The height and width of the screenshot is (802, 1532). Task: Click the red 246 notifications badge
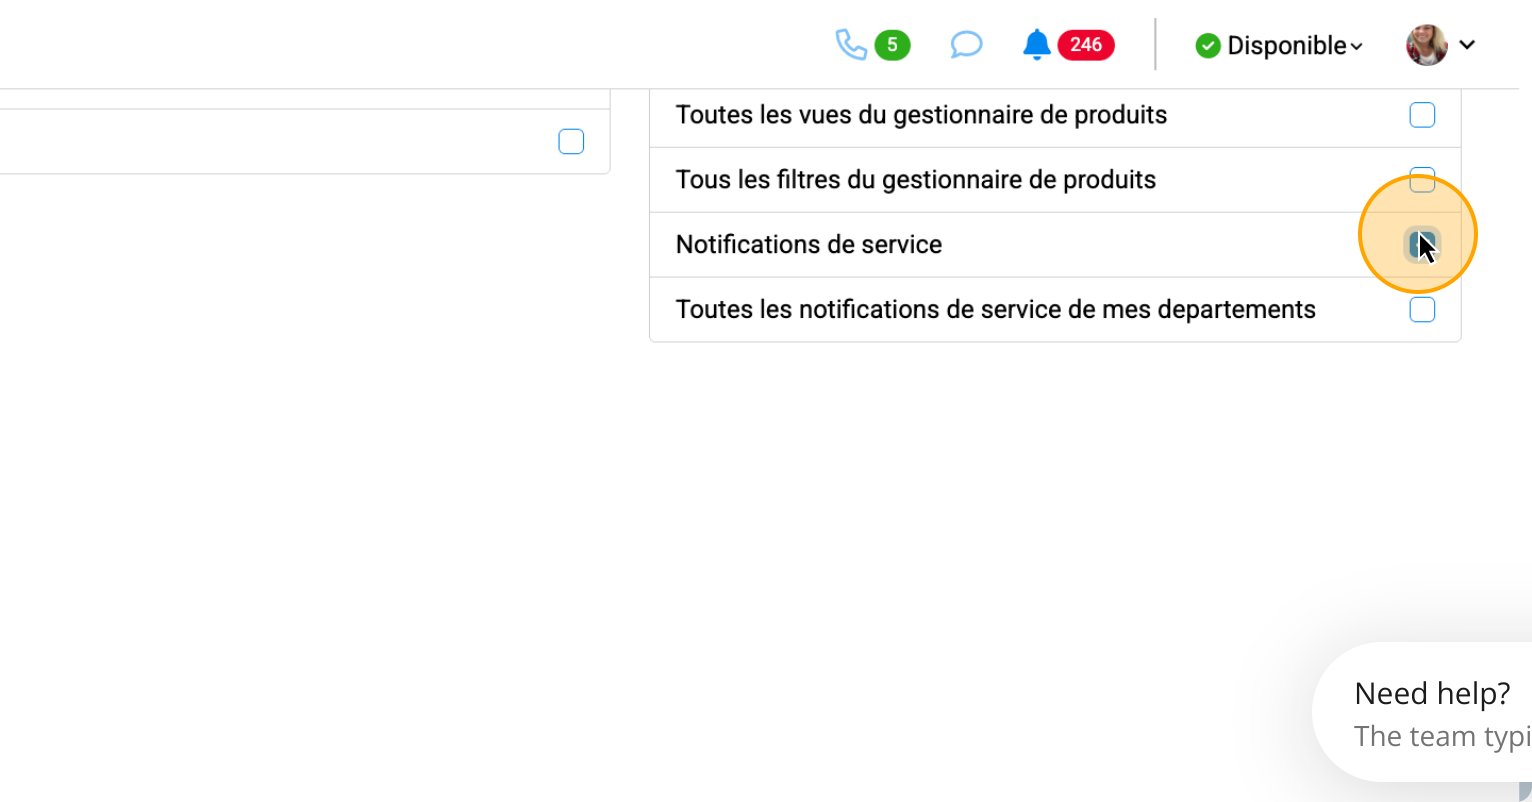tap(1085, 45)
